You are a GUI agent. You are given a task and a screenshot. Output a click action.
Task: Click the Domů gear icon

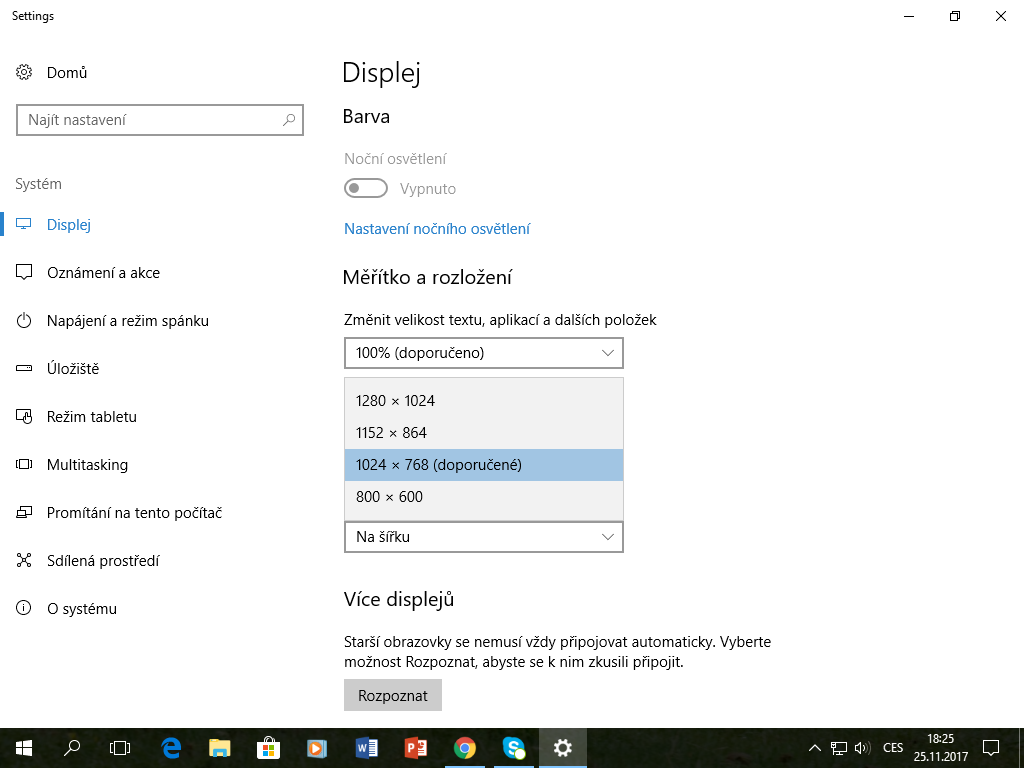24,72
